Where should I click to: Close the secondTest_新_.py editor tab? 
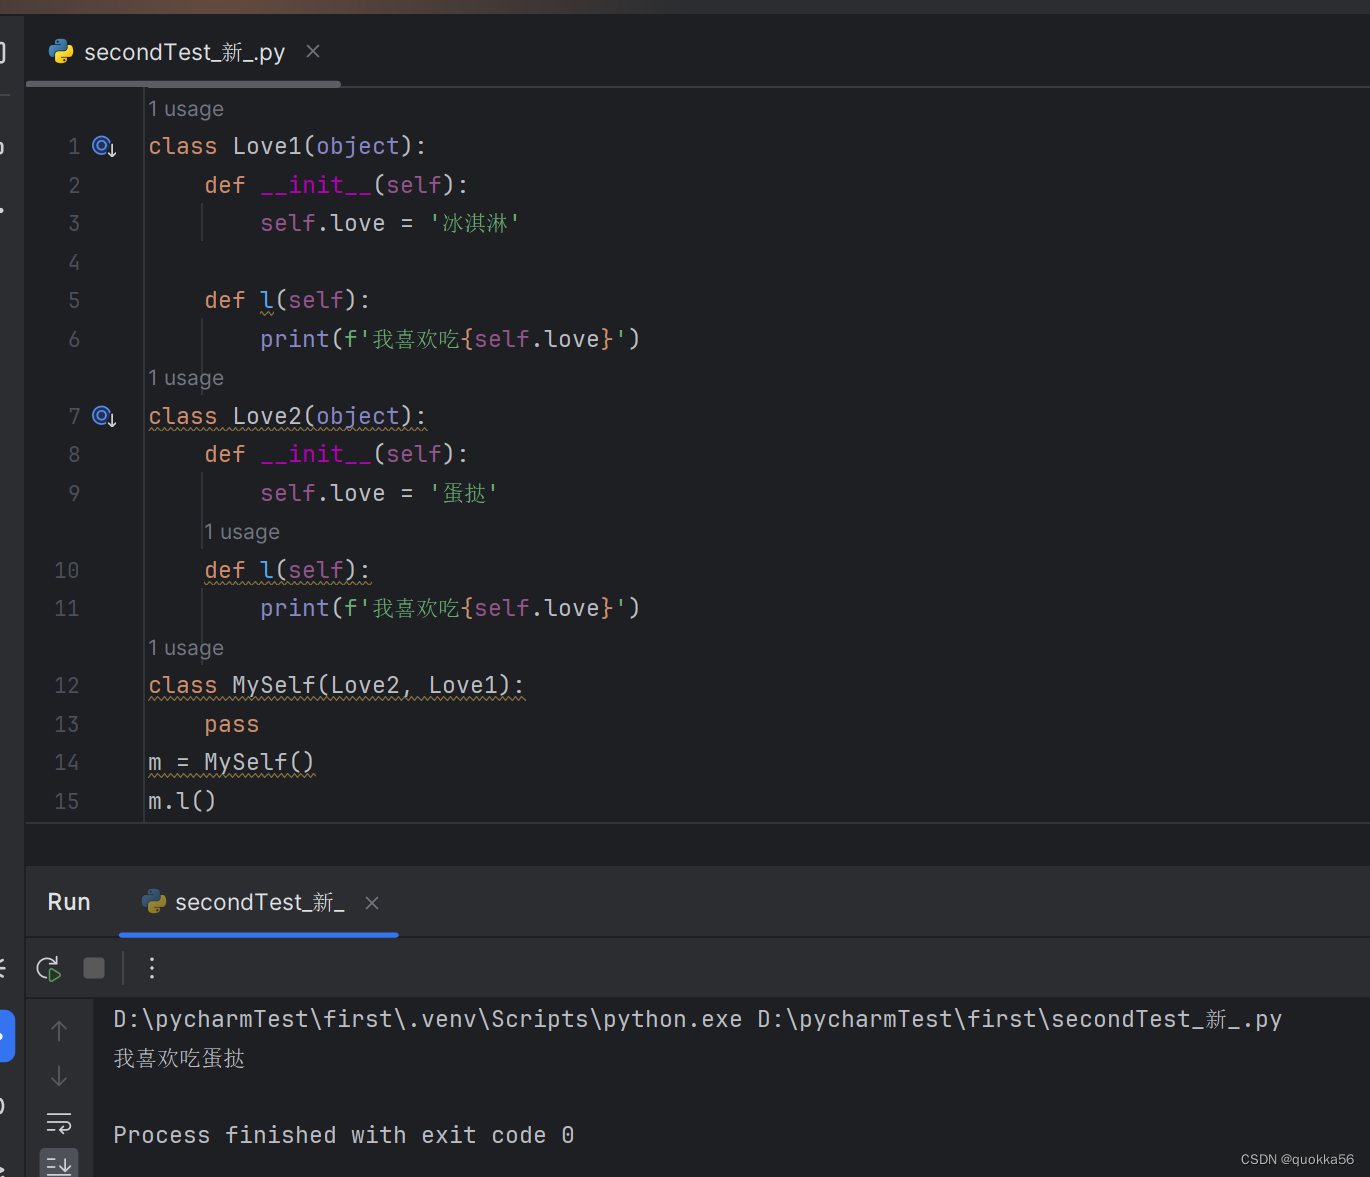click(313, 51)
